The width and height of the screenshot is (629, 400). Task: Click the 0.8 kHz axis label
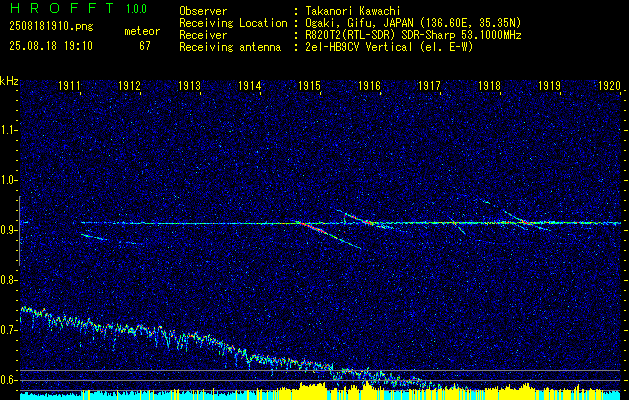[8, 280]
